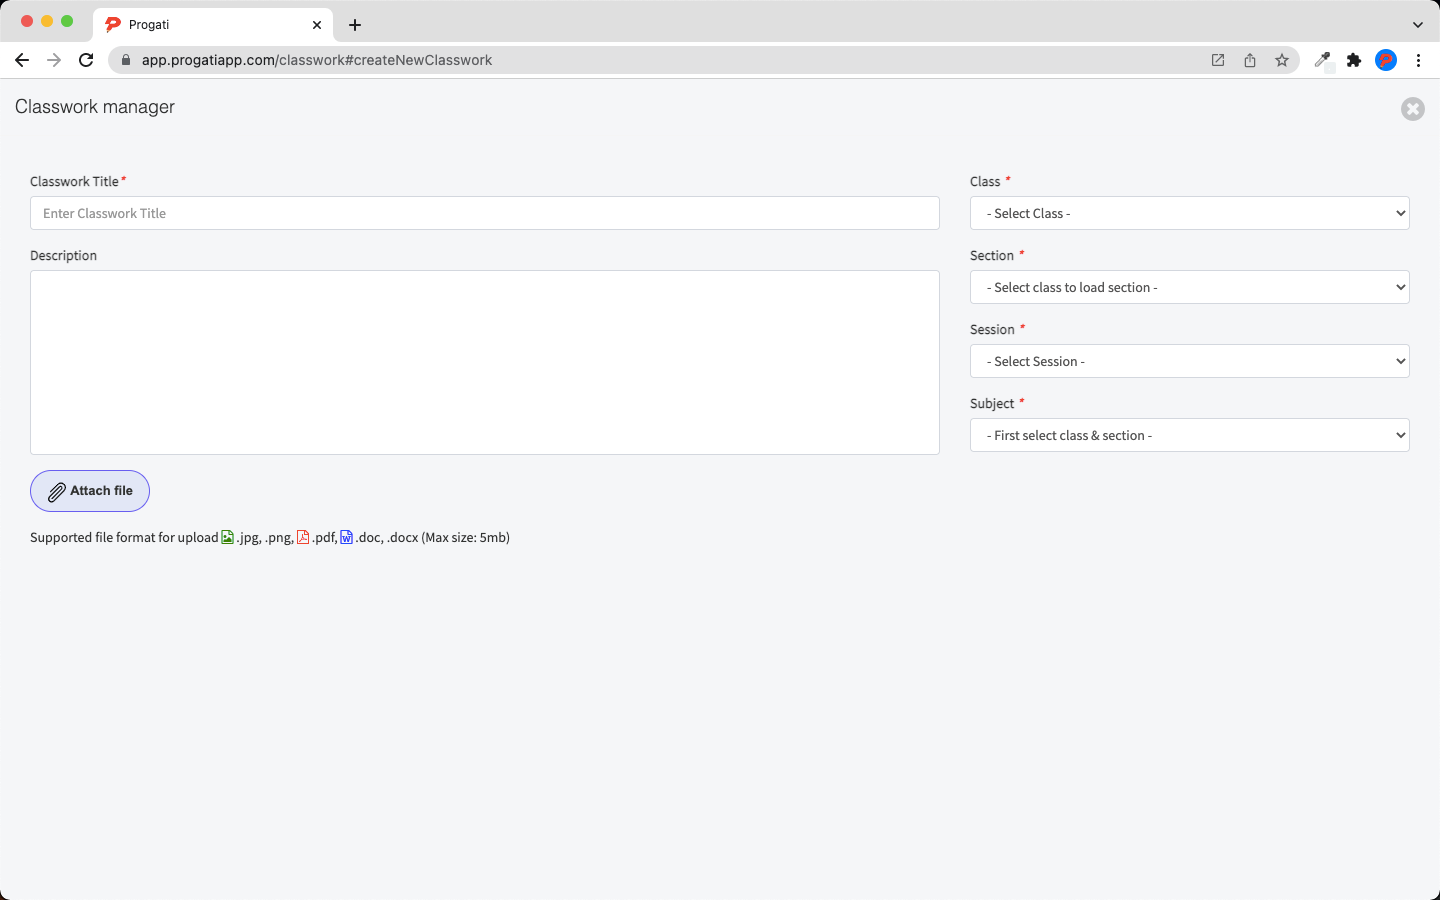This screenshot has height=900, width=1440.
Task: Open a new browser tab
Action: pos(355,25)
